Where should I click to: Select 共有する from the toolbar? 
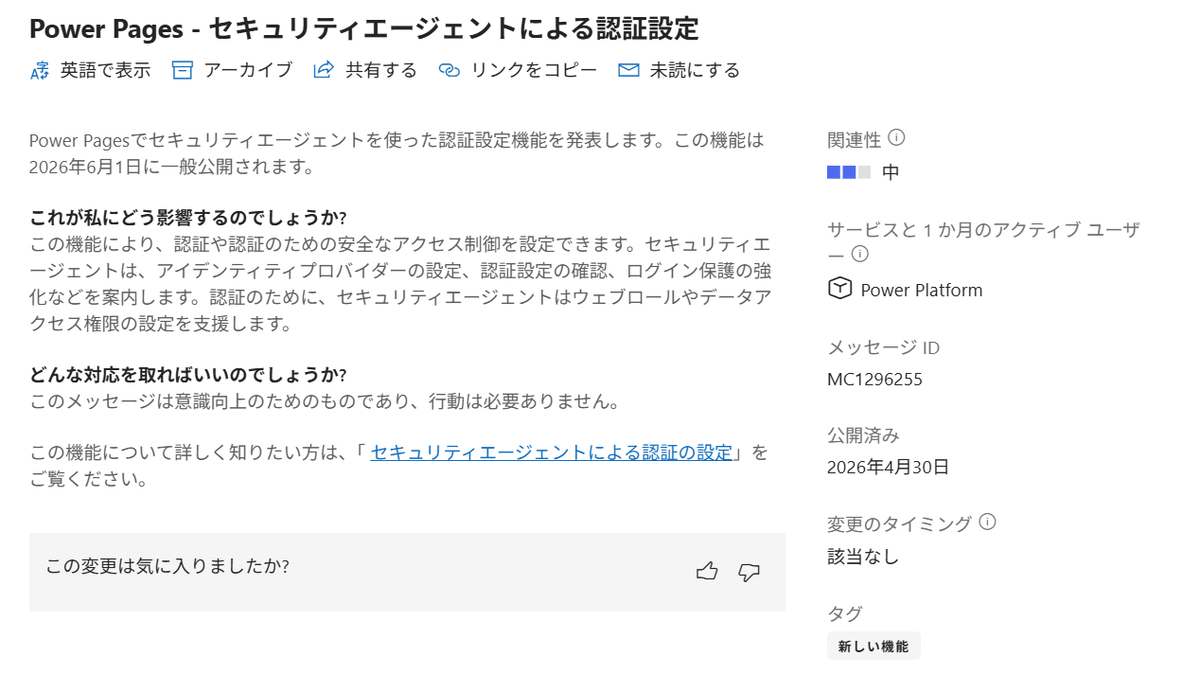tap(381, 70)
